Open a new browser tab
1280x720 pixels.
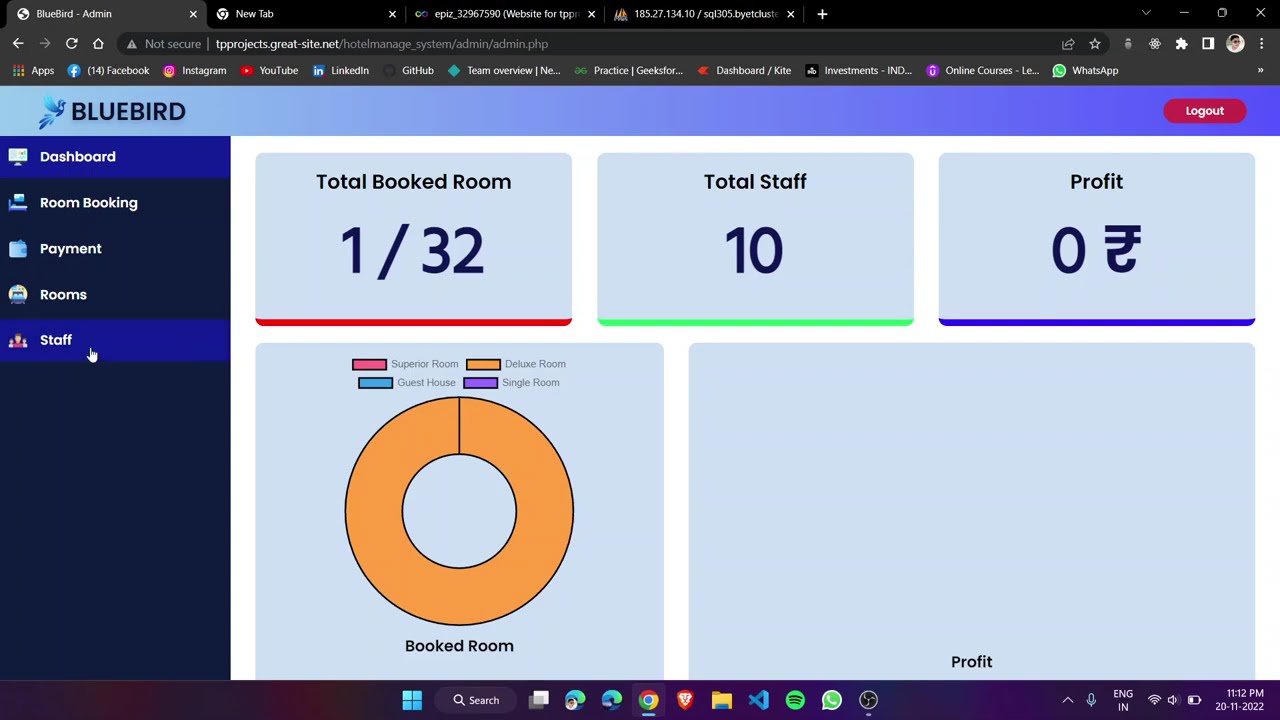822,14
